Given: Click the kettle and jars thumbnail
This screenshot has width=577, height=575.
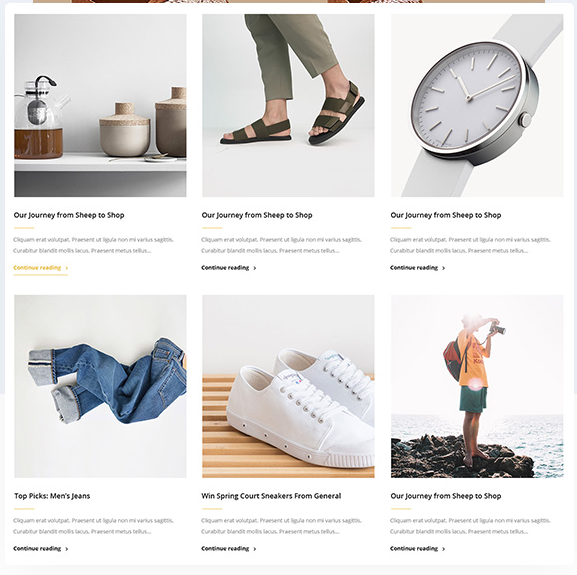Looking at the screenshot, I should tap(100, 105).
